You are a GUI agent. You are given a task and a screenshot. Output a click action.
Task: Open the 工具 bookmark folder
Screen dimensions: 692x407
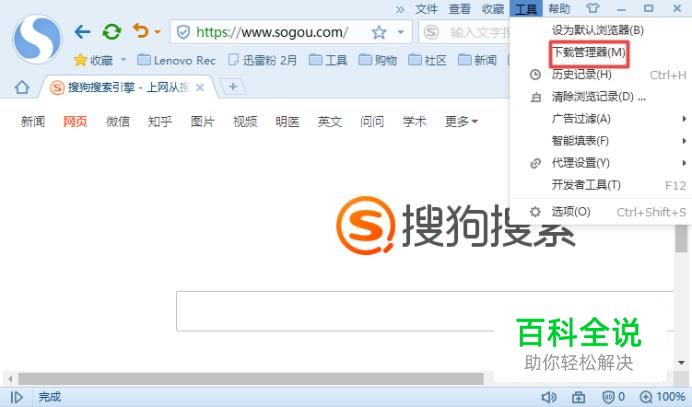pyautogui.click(x=328, y=60)
